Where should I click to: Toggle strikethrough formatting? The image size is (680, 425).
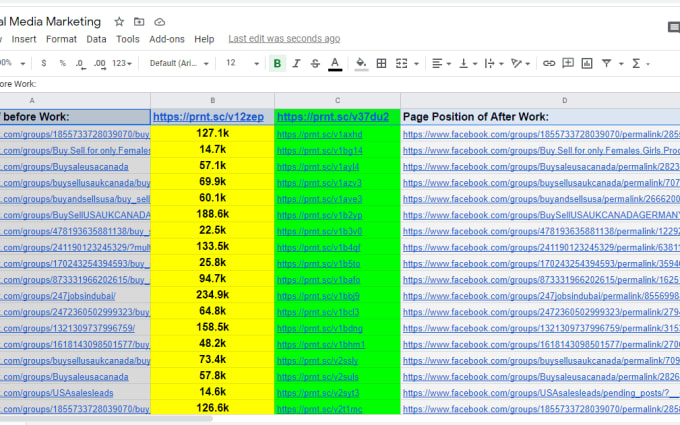point(315,64)
